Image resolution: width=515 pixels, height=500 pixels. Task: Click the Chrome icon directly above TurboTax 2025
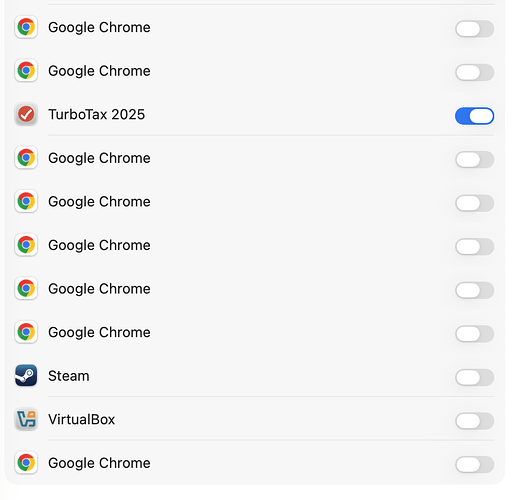[26, 71]
